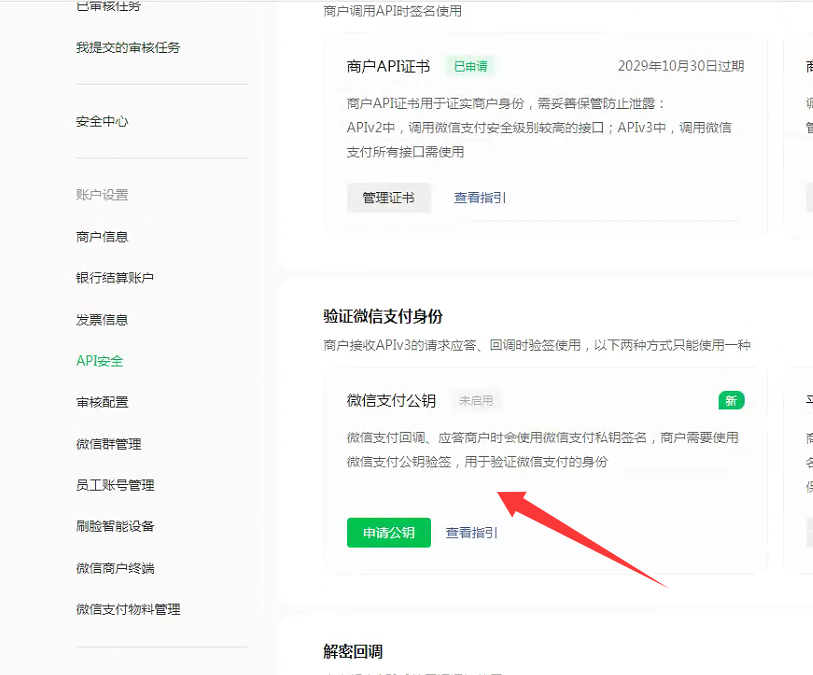This screenshot has width=813, height=675.
Task: Select 我提交的审核任务 in sidebar
Action: 128,47
